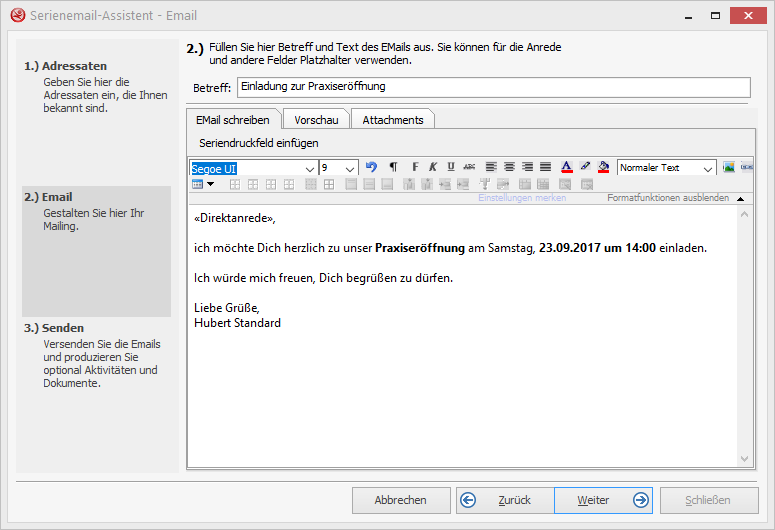Pick font color with the red A

567,167
